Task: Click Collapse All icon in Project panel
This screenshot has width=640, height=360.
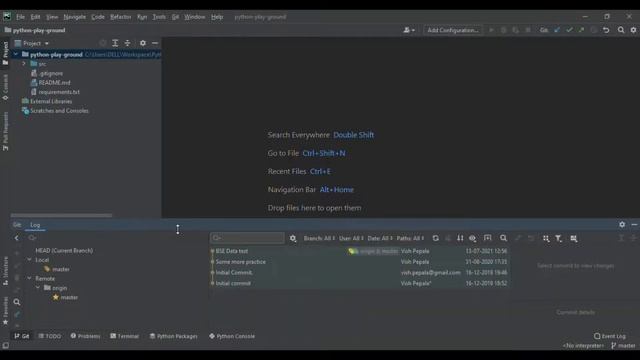Action: click(x=127, y=43)
